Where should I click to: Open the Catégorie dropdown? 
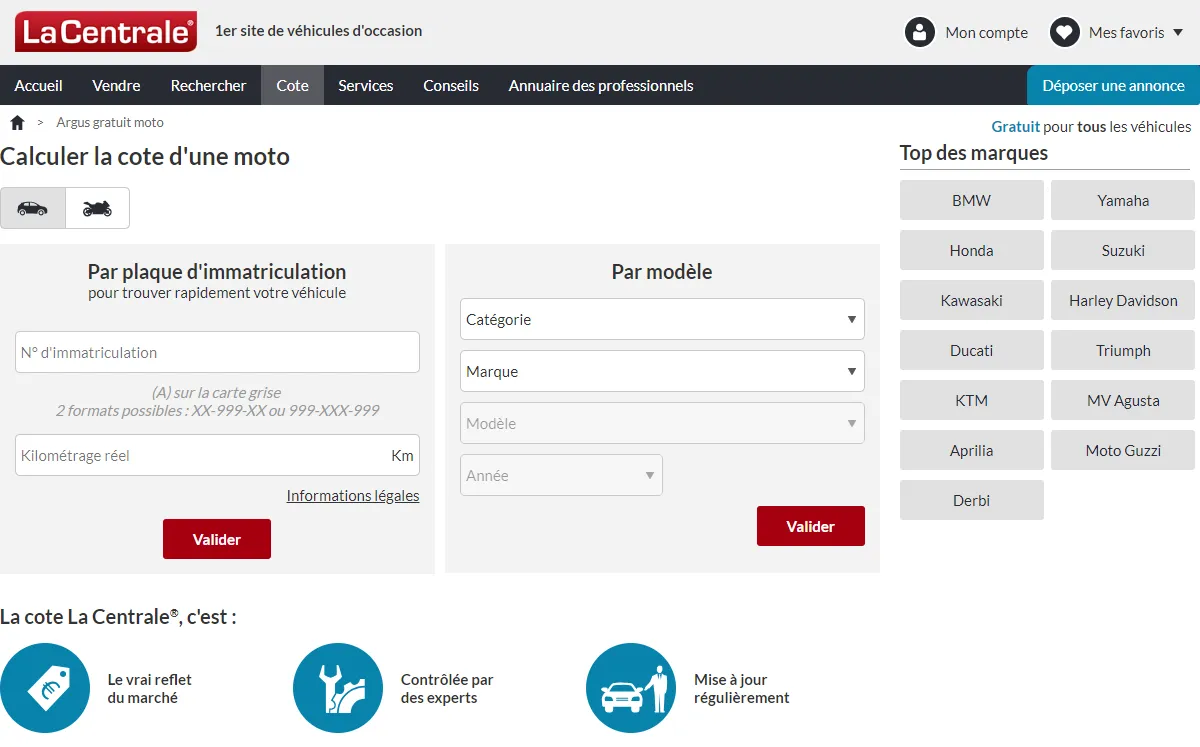click(x=662, y=319)
